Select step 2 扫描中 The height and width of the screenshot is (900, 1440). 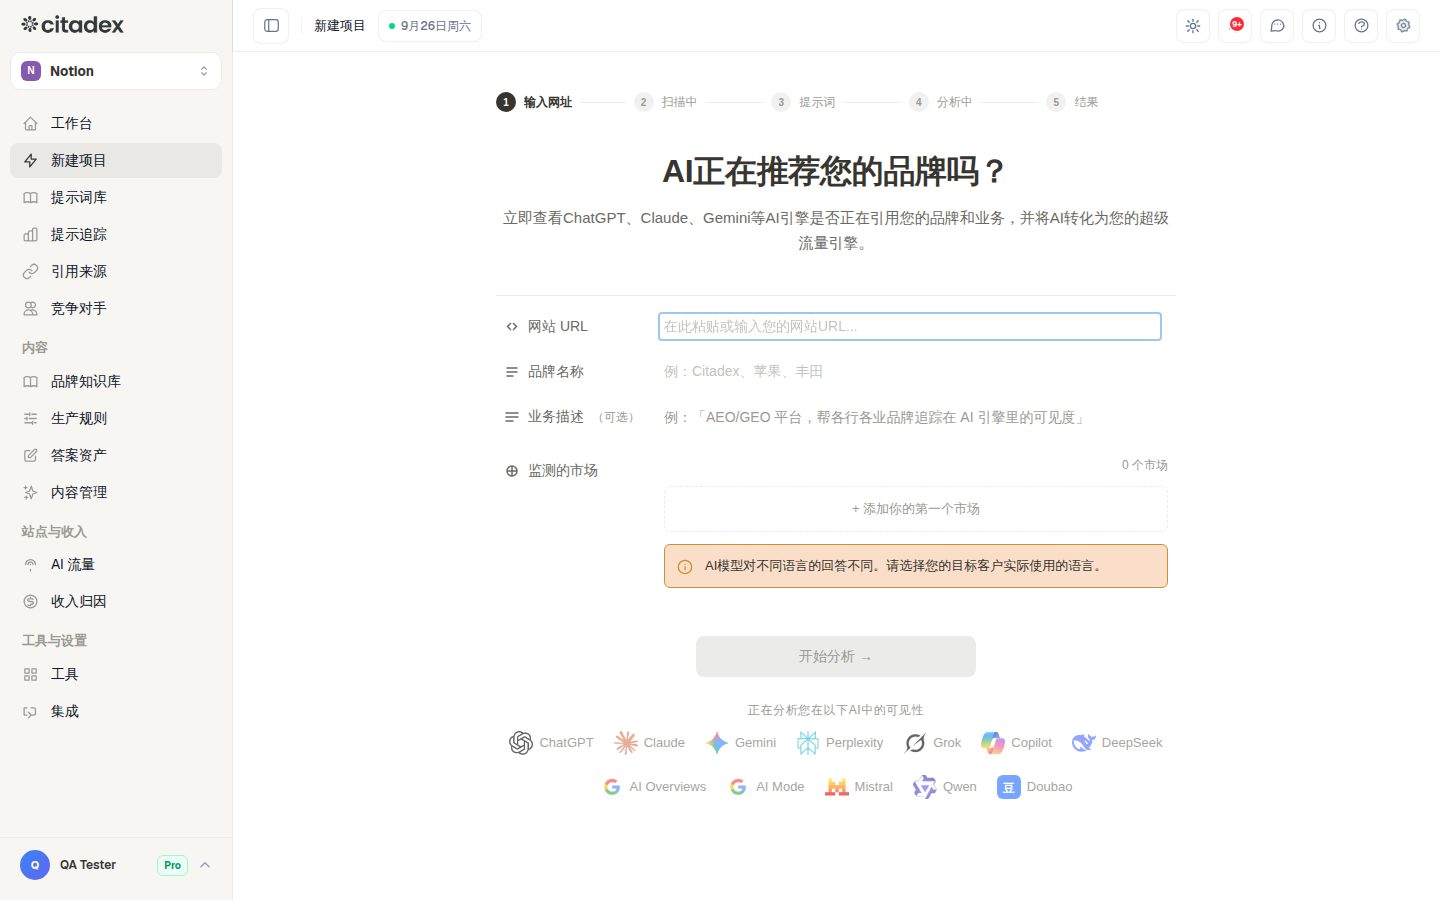click(666, 102)
